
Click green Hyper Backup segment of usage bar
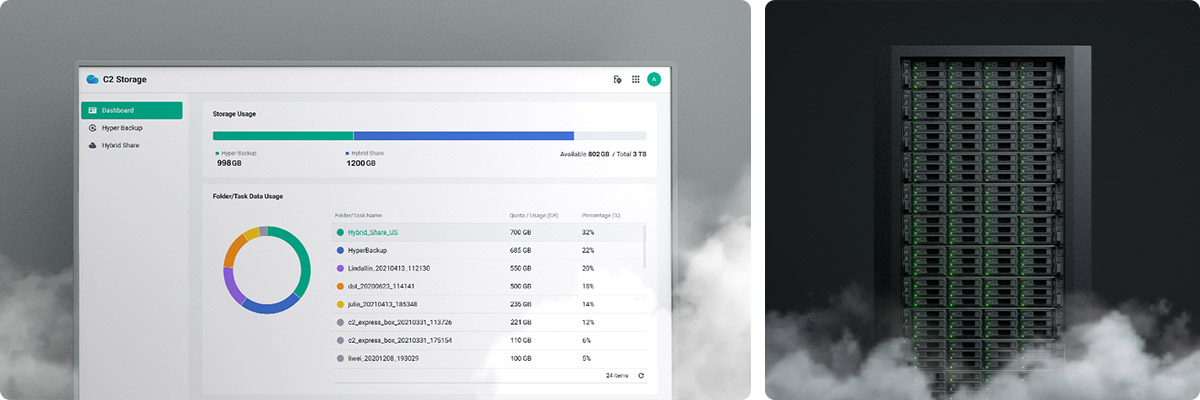[x=282, y=135]
